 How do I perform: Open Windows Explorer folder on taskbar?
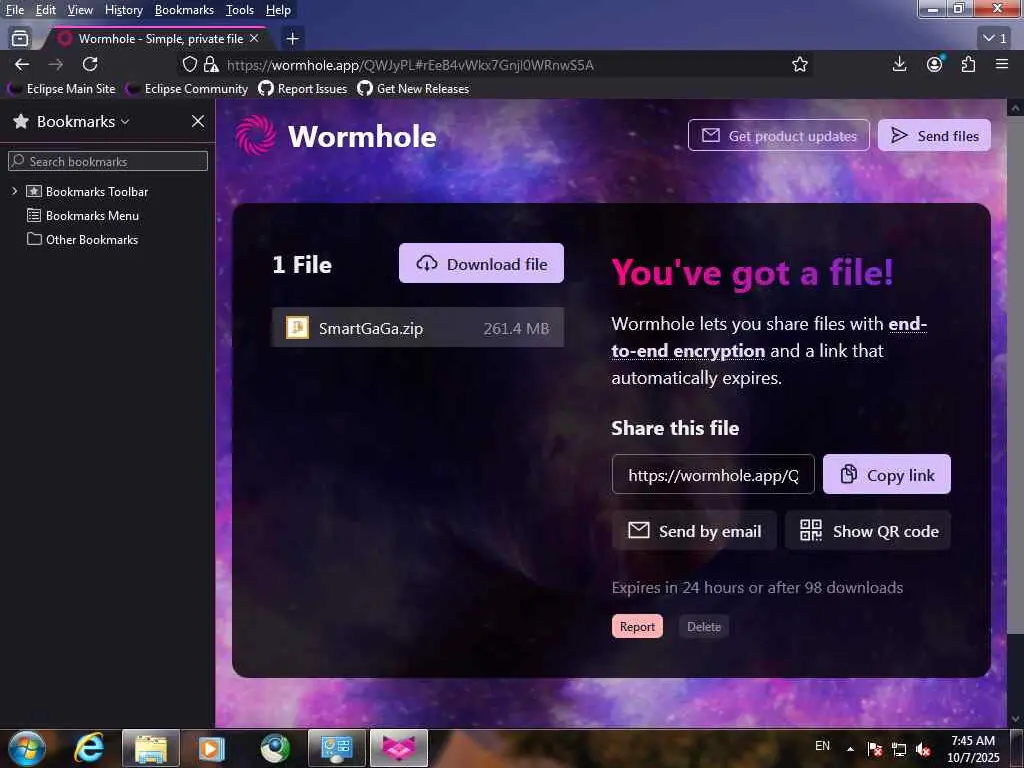151,748
